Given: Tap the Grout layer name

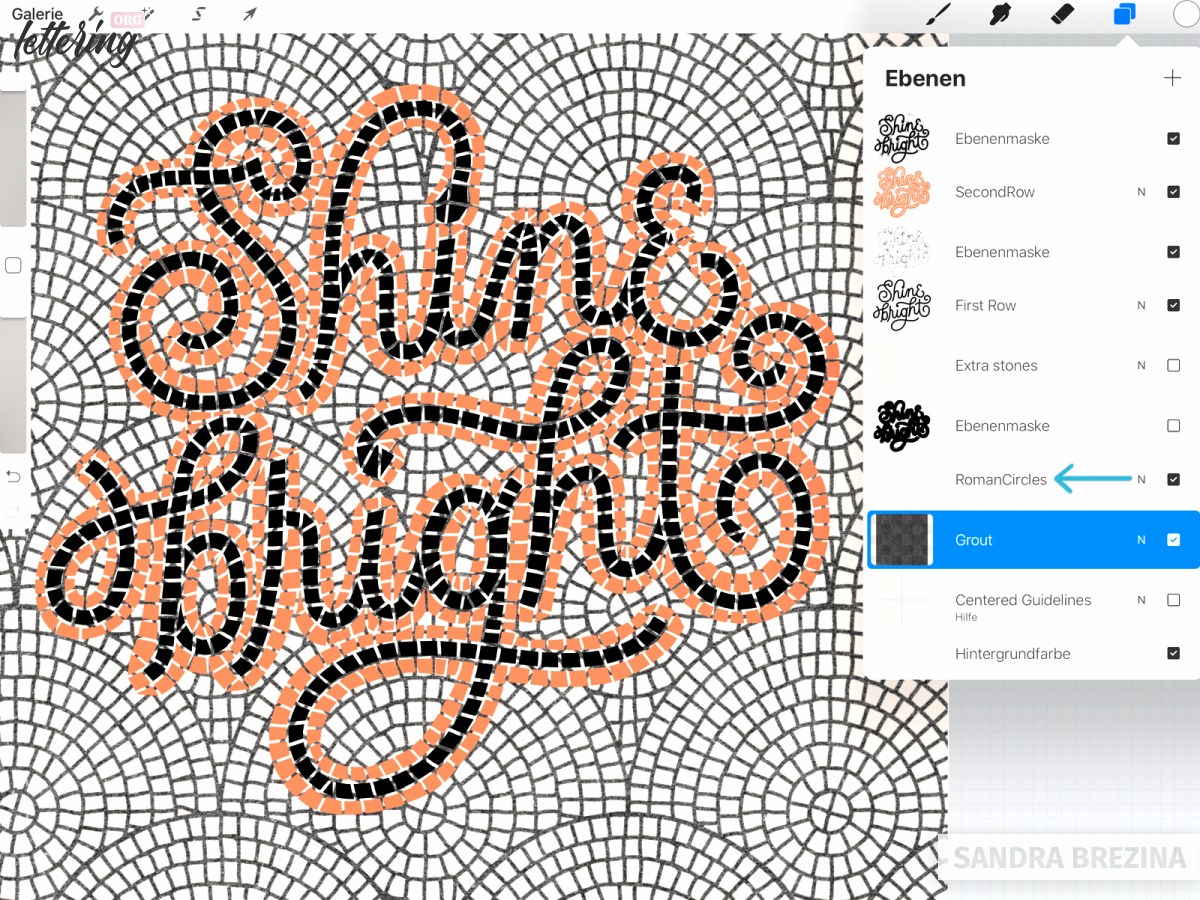Looking at the screenshot, I should click(x=973, y=540).
